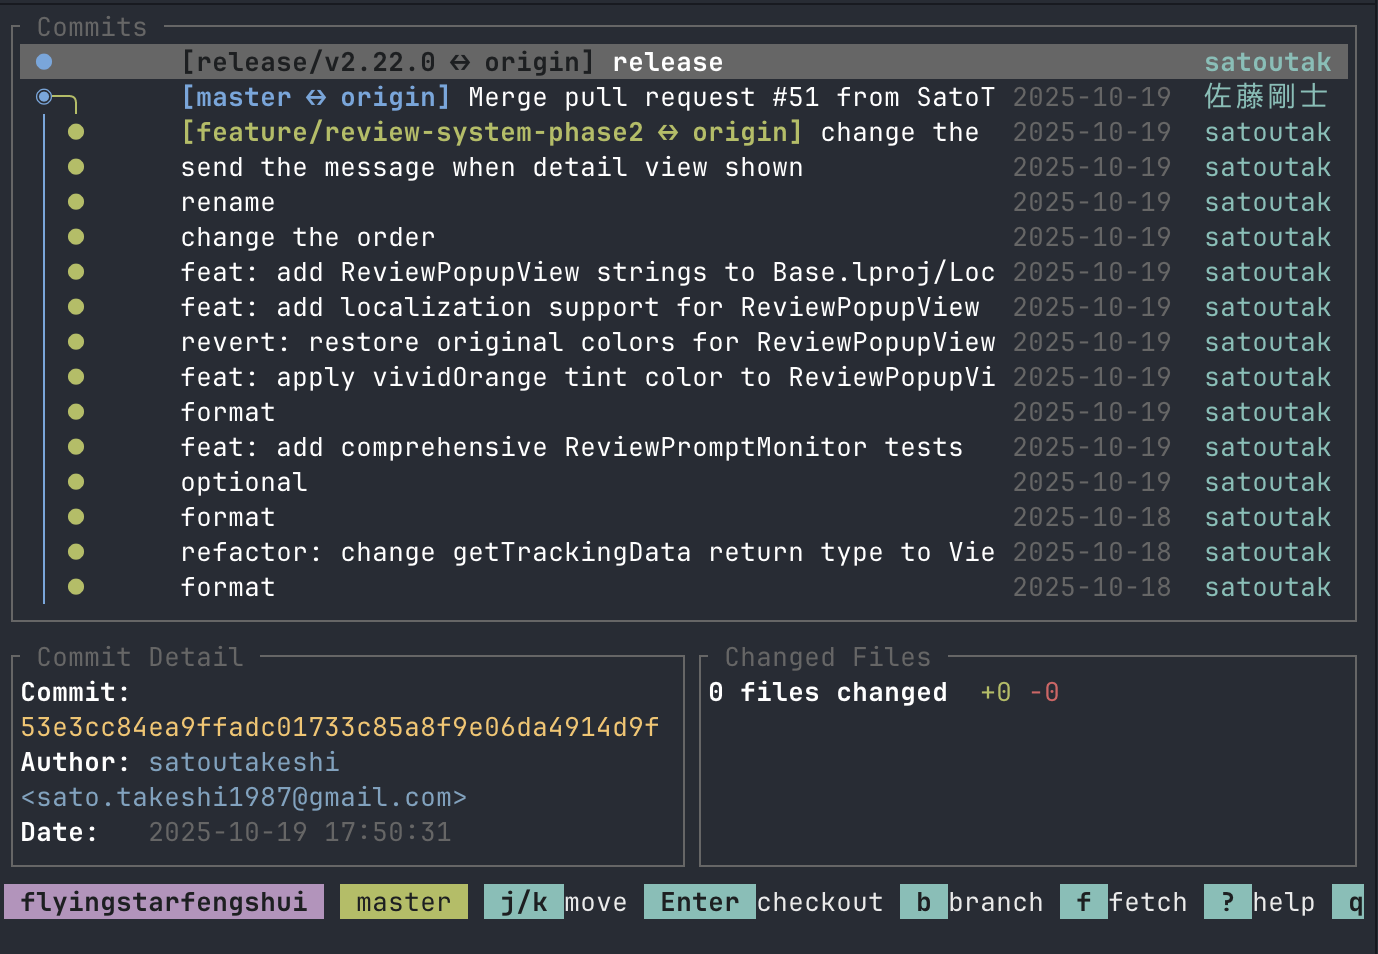Select the master branch status label
The image size is (1378, 954).
click(x=403, y=902)
